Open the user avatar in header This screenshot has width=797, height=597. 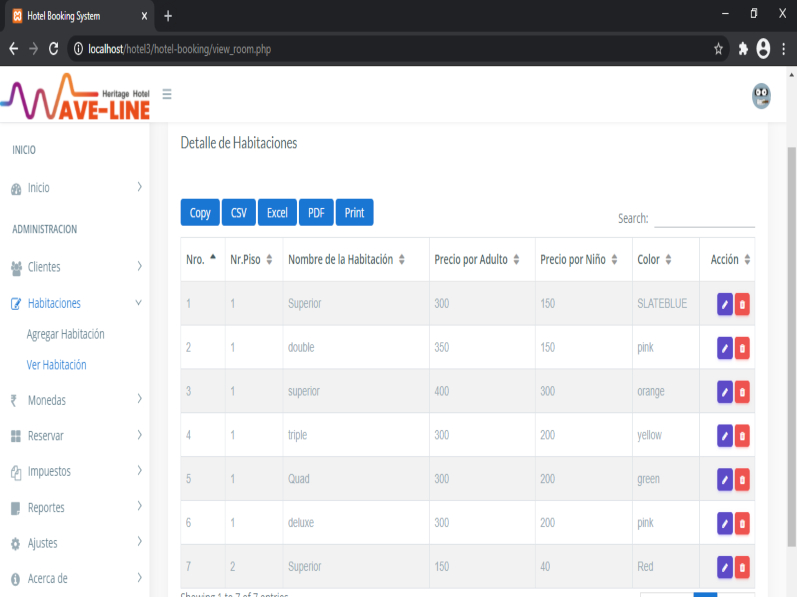pos(761,96)
